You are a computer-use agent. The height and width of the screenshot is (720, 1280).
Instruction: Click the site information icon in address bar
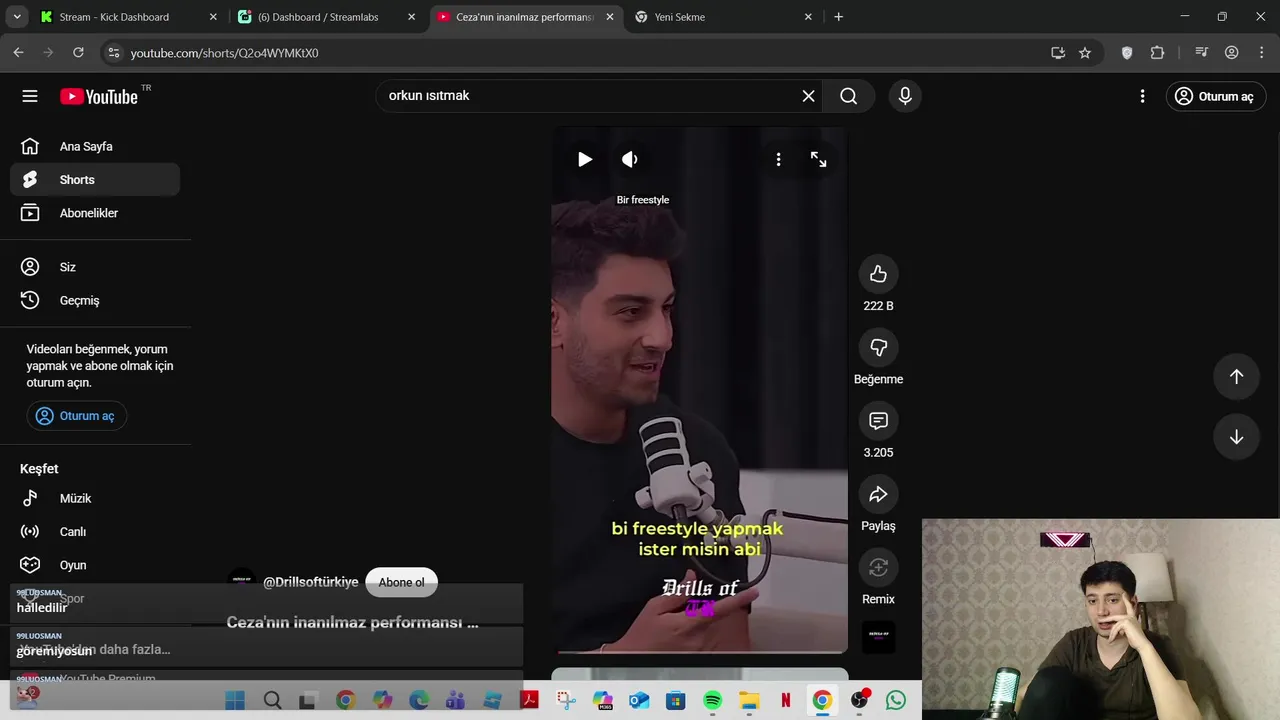pos(113,53)
